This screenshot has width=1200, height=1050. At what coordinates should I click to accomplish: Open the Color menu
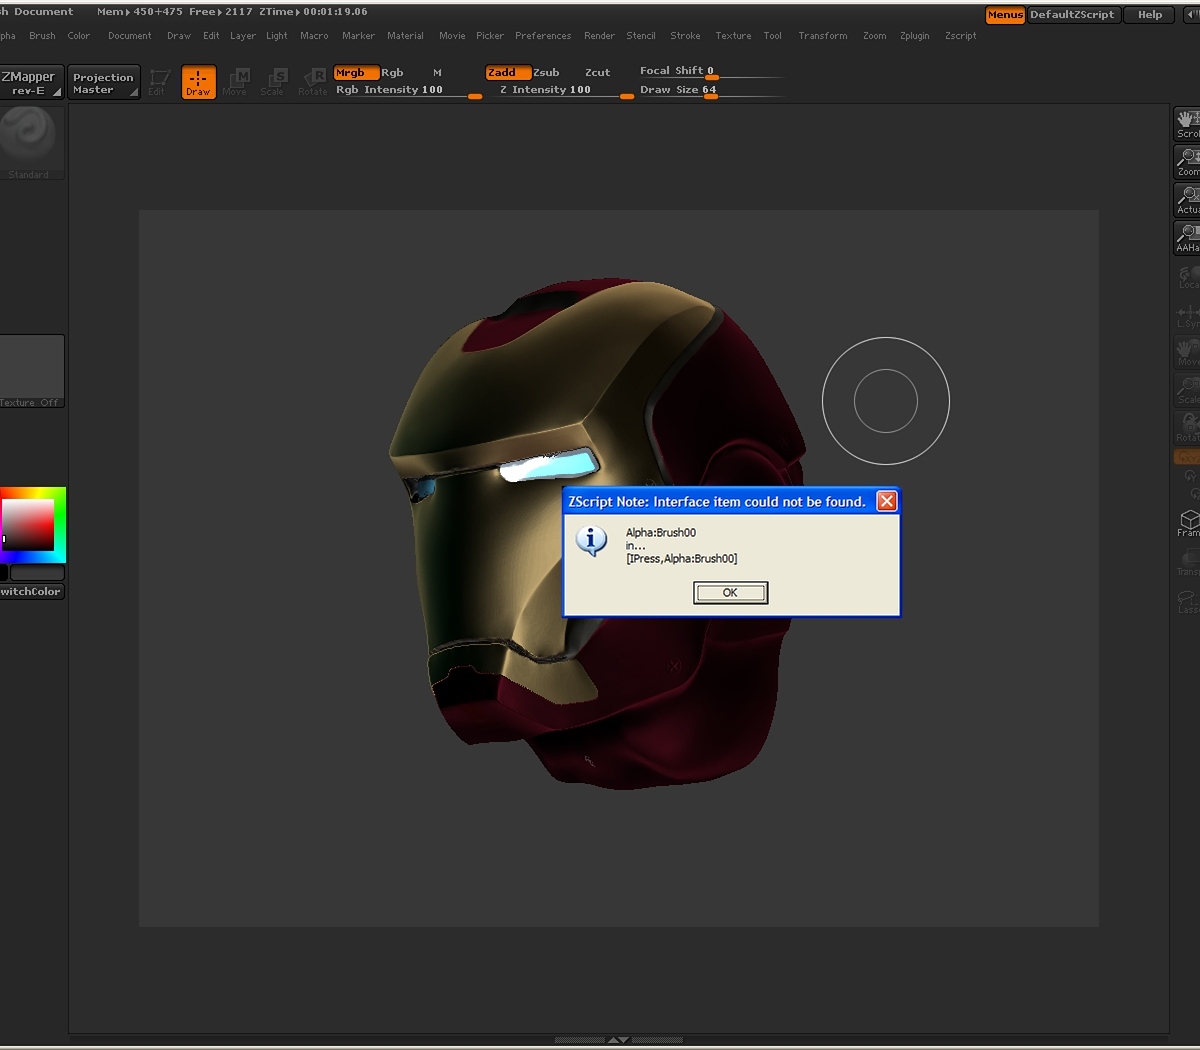78,35
